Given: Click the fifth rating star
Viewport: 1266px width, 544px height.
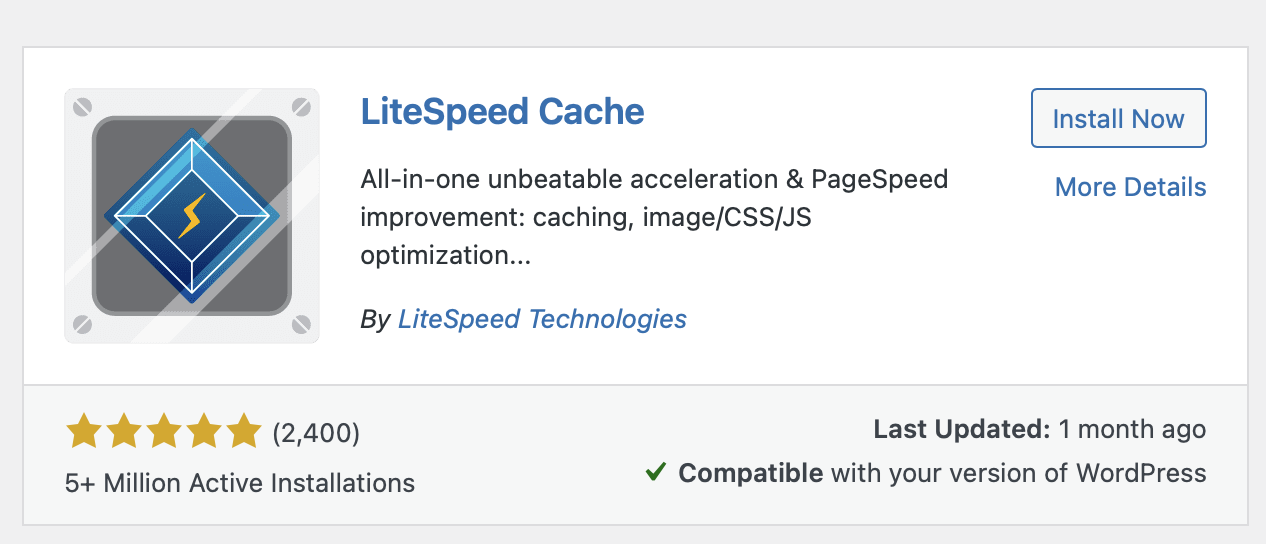Looking at the screenshot, I should point(243,433).
